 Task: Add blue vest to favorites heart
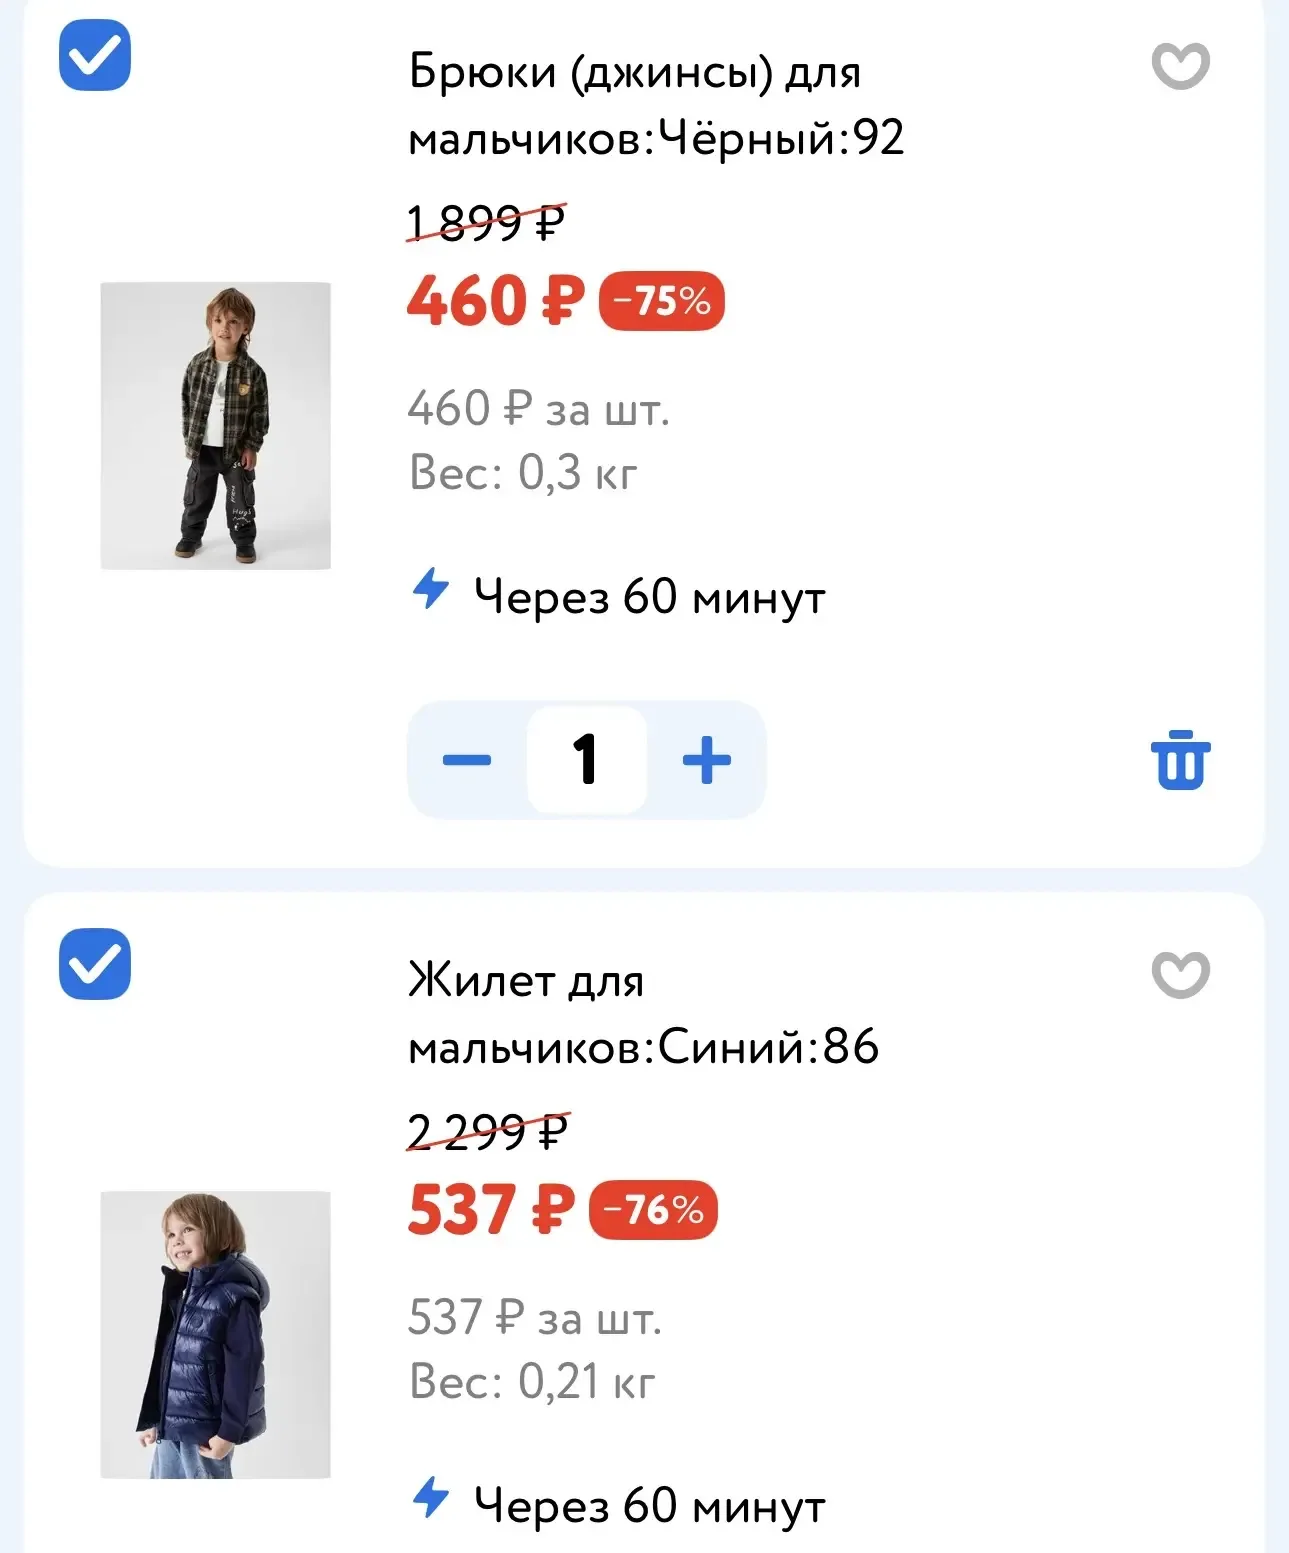coord(1180,975)
